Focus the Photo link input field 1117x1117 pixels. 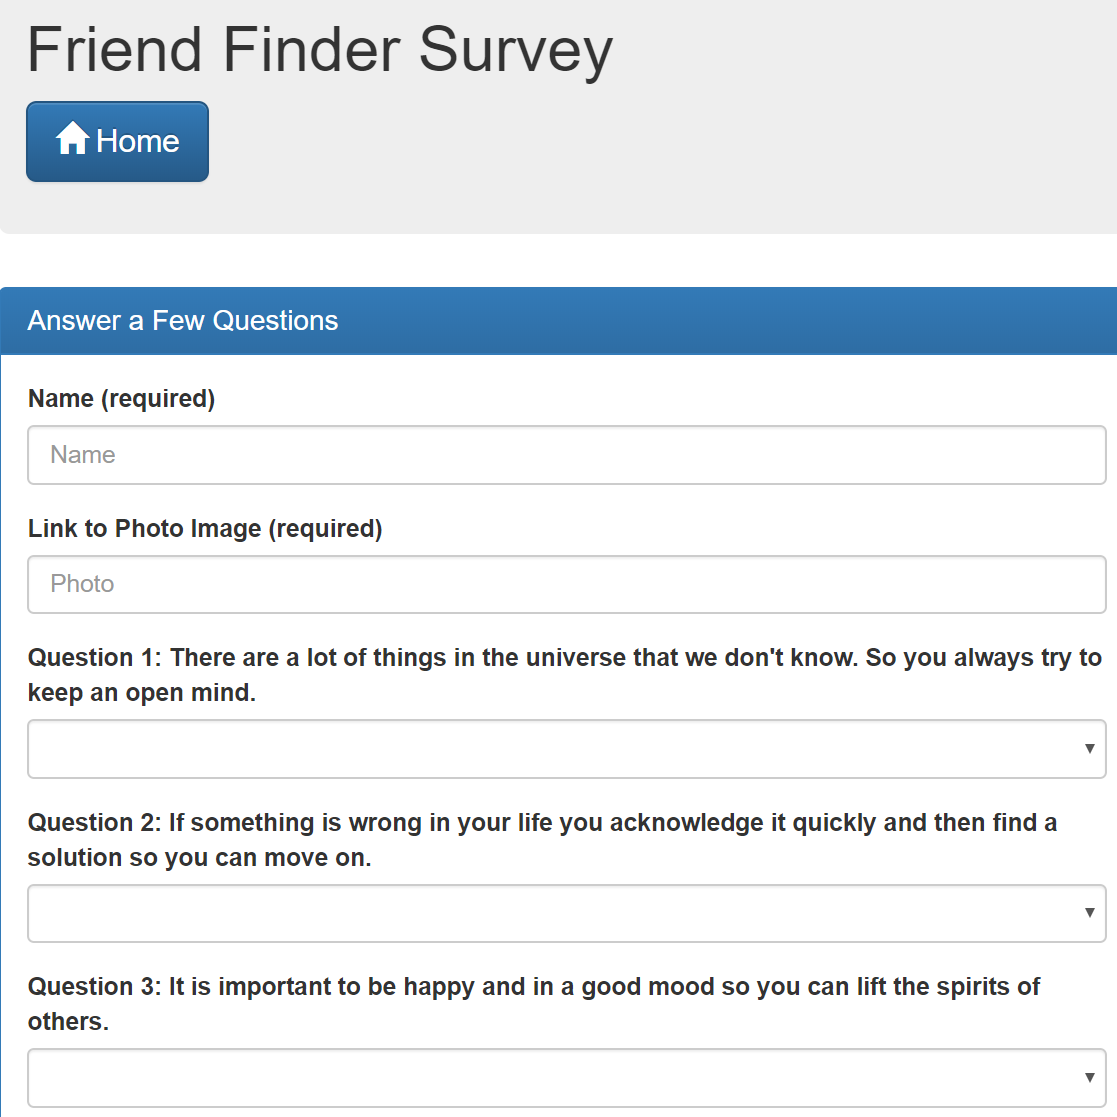pos(566,584)
